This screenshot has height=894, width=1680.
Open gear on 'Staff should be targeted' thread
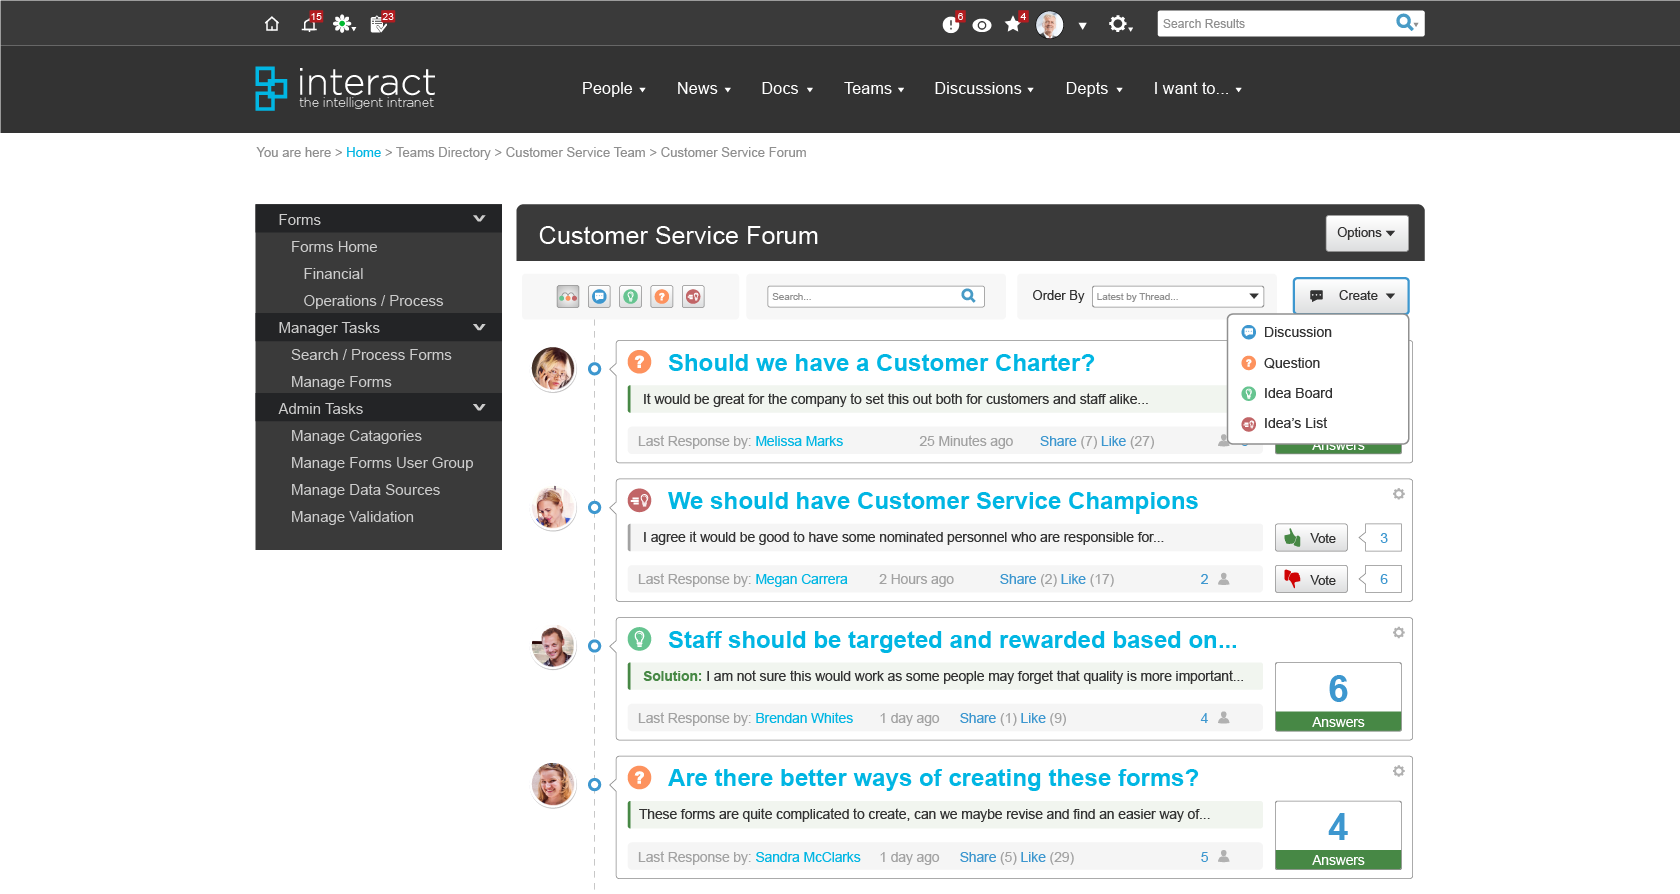pyautogui.click(x=1398, y=633)
